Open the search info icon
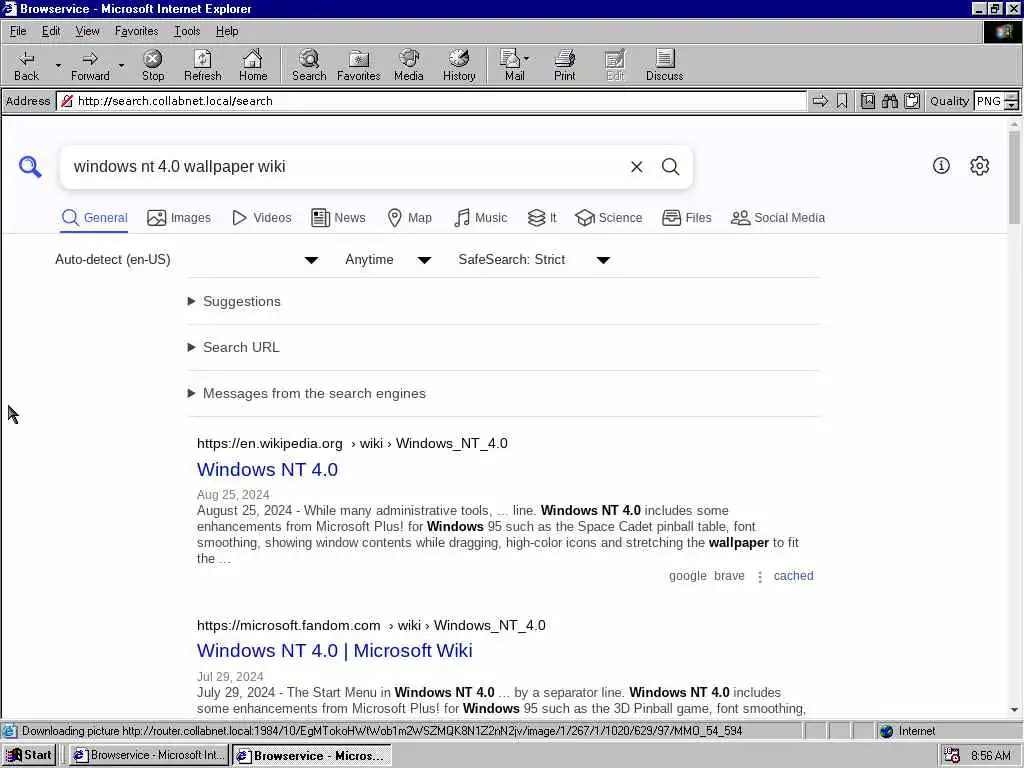This screenshot has width=1024, height=768. [941, 166]
